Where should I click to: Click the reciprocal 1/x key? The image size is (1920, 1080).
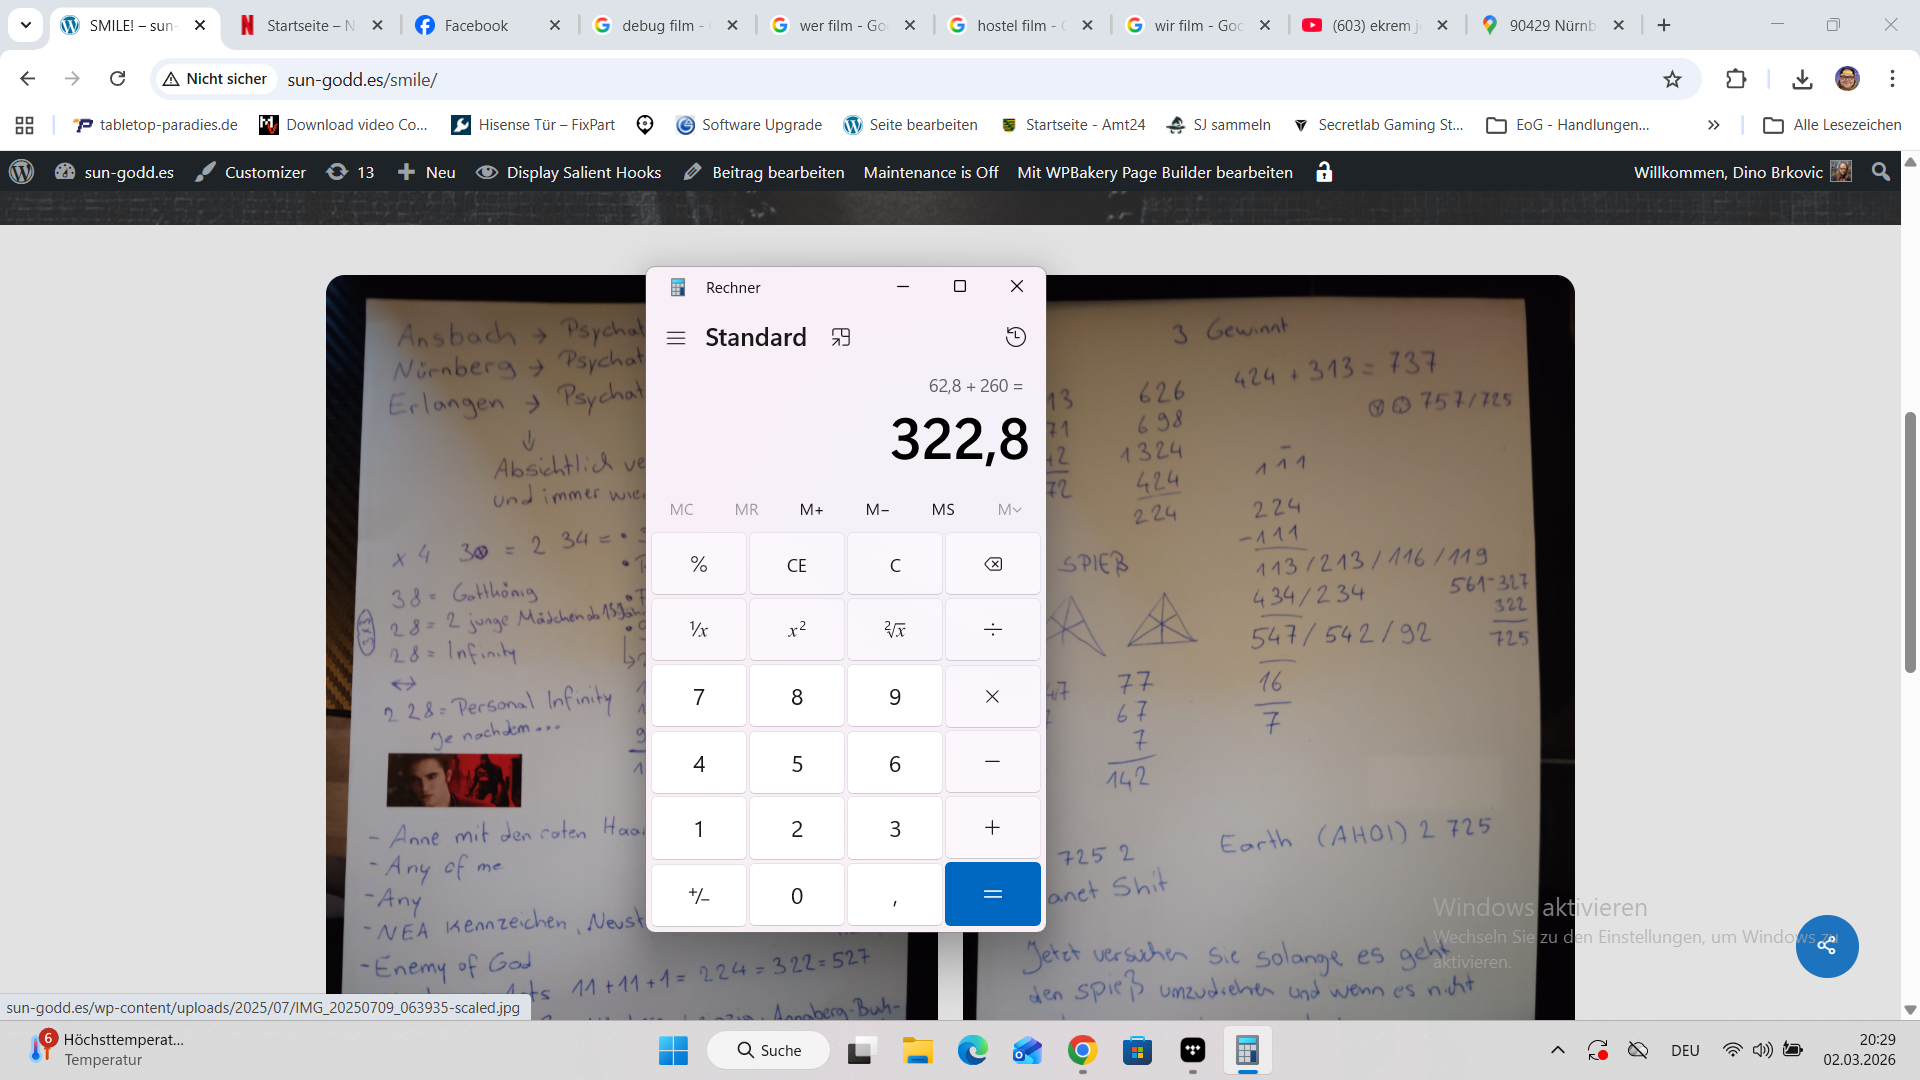[x=699, y=630]
